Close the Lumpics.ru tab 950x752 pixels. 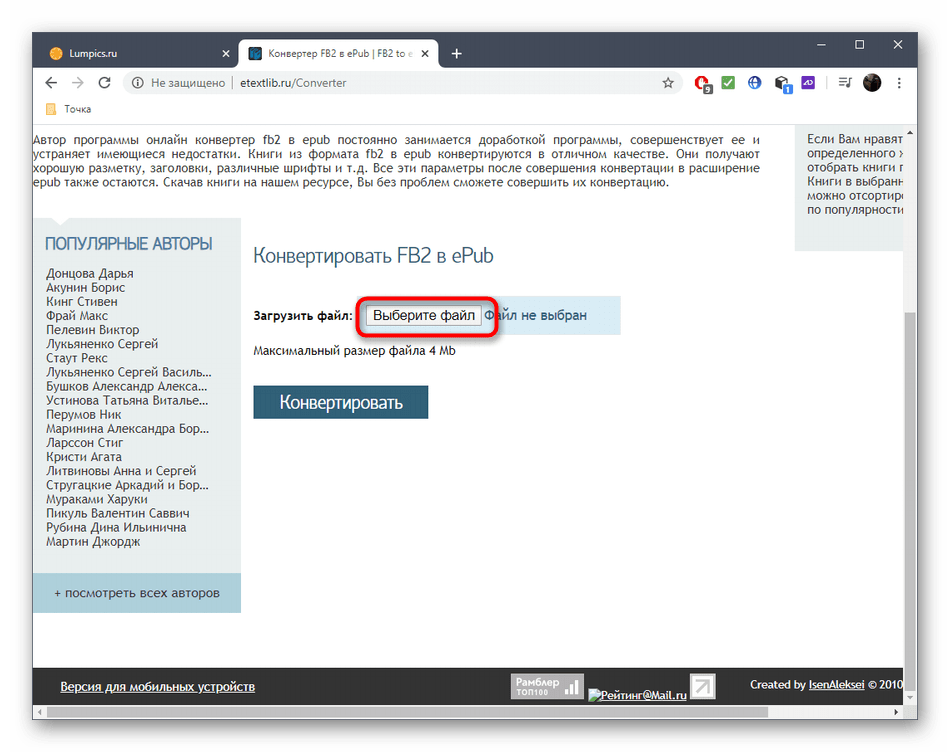226,54
